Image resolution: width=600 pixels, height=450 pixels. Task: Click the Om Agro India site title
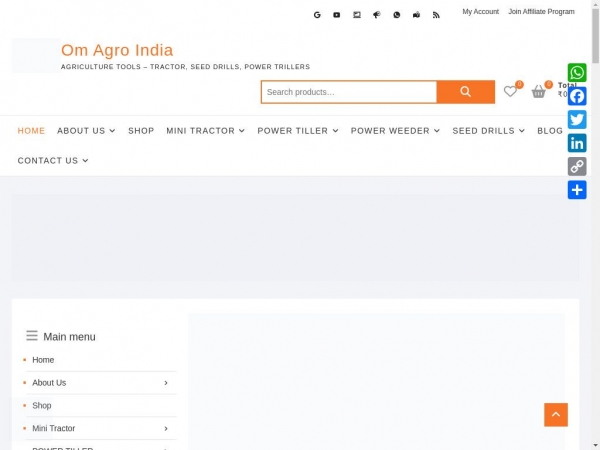(x=117, y=50)
